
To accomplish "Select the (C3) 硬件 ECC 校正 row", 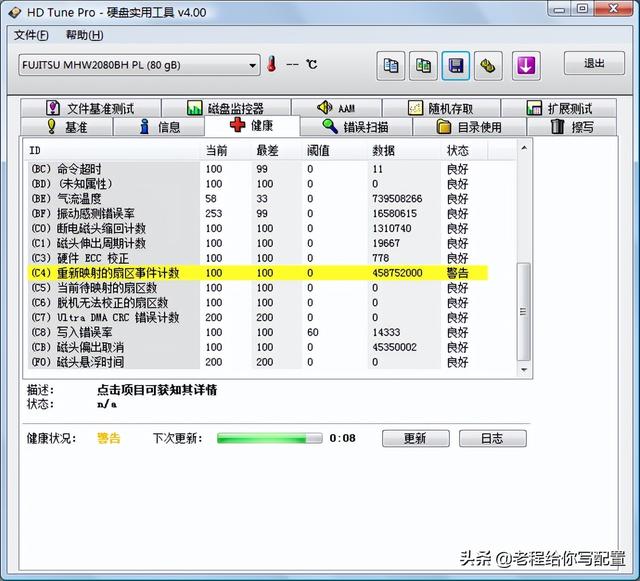I will 258,258.
